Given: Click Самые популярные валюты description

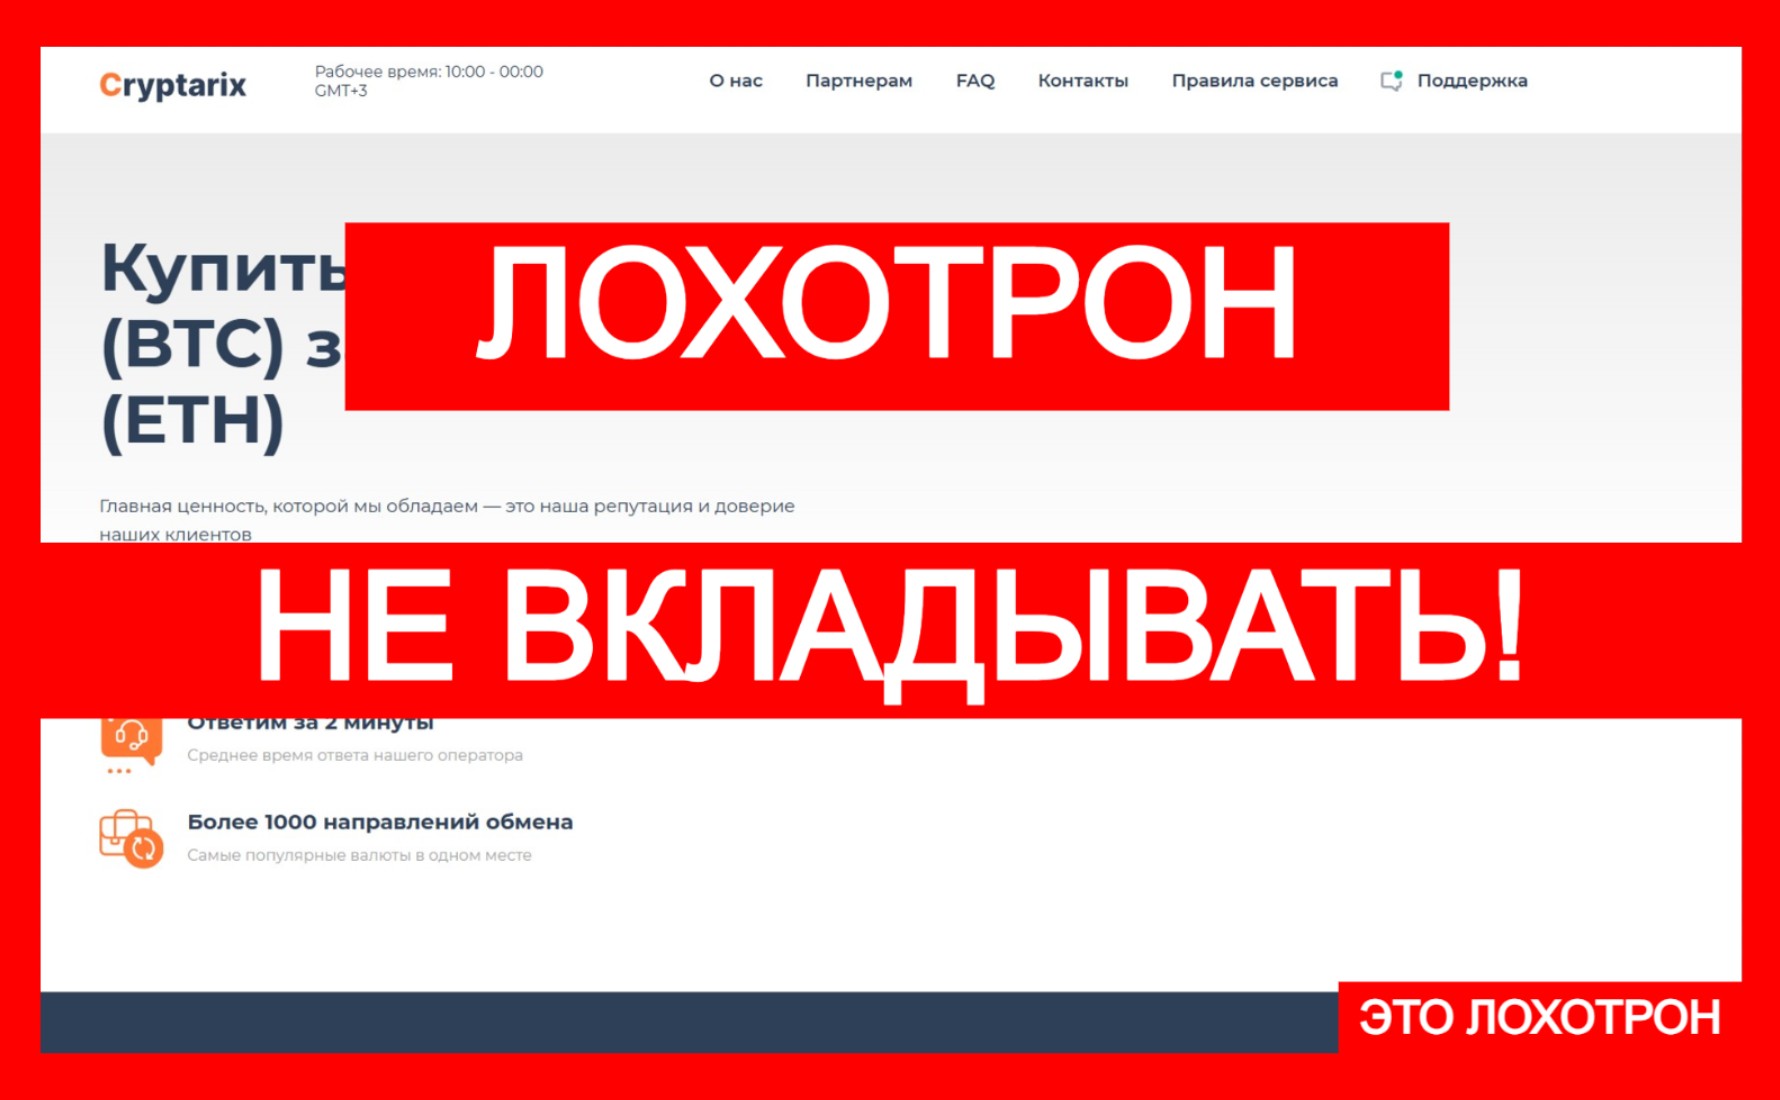Looking at the screenshot, I should tap(359, 855).
